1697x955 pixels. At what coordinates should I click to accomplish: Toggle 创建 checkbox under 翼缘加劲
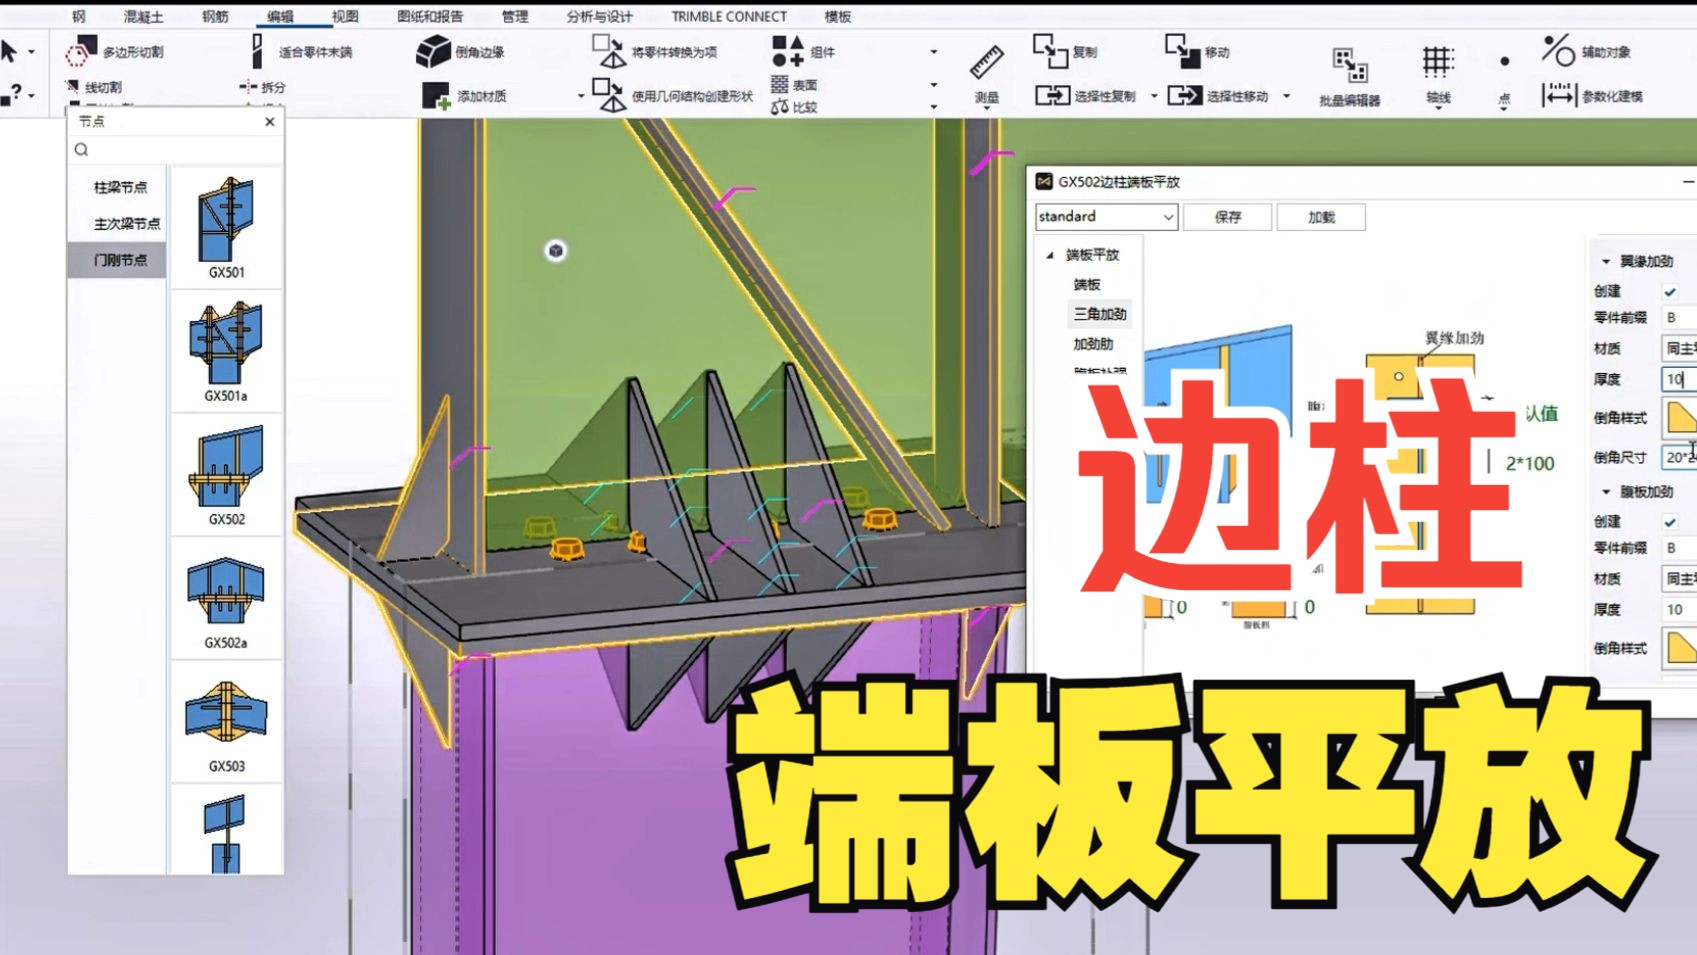pyautogui.click(x=1670, y=291)
